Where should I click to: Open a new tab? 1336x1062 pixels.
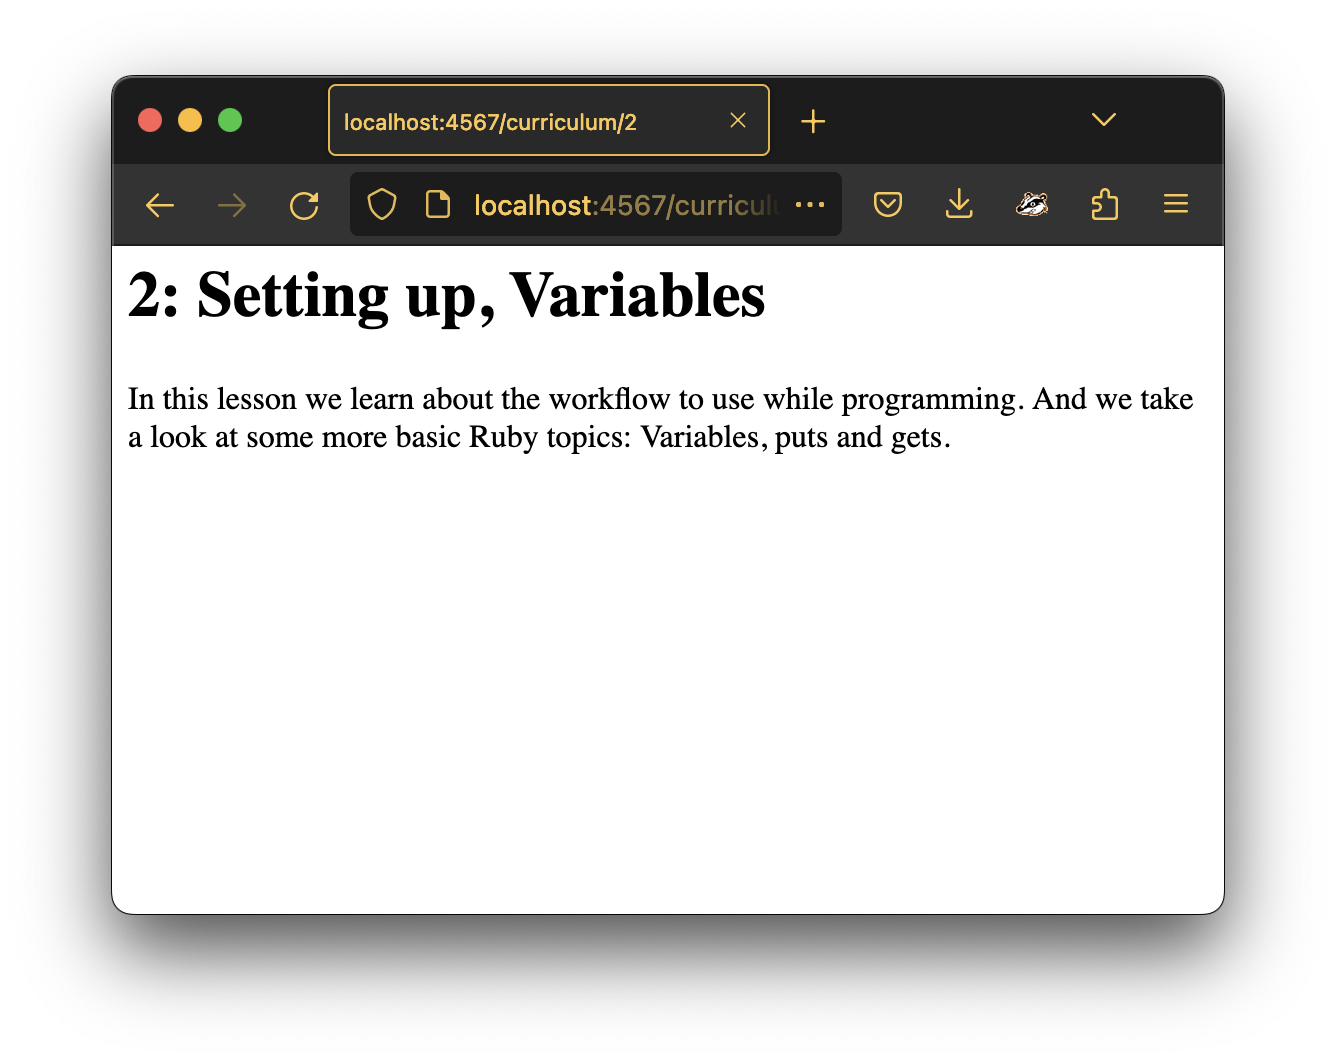[x=812, y=120]
